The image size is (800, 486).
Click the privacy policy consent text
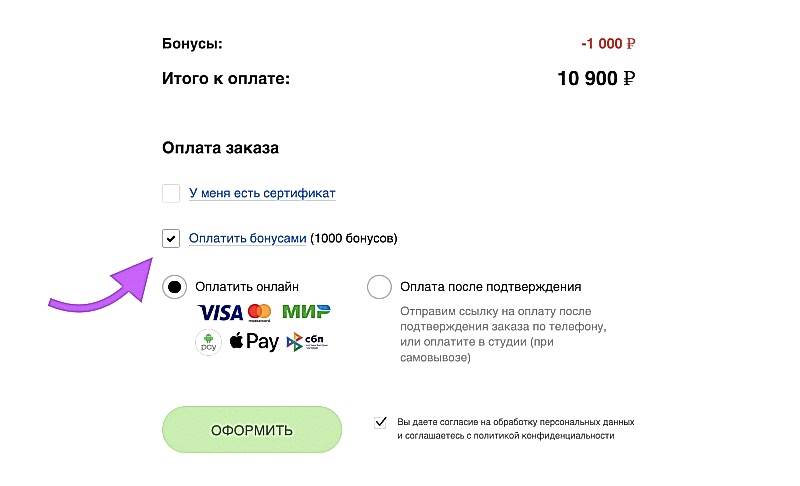coord(515,429)
